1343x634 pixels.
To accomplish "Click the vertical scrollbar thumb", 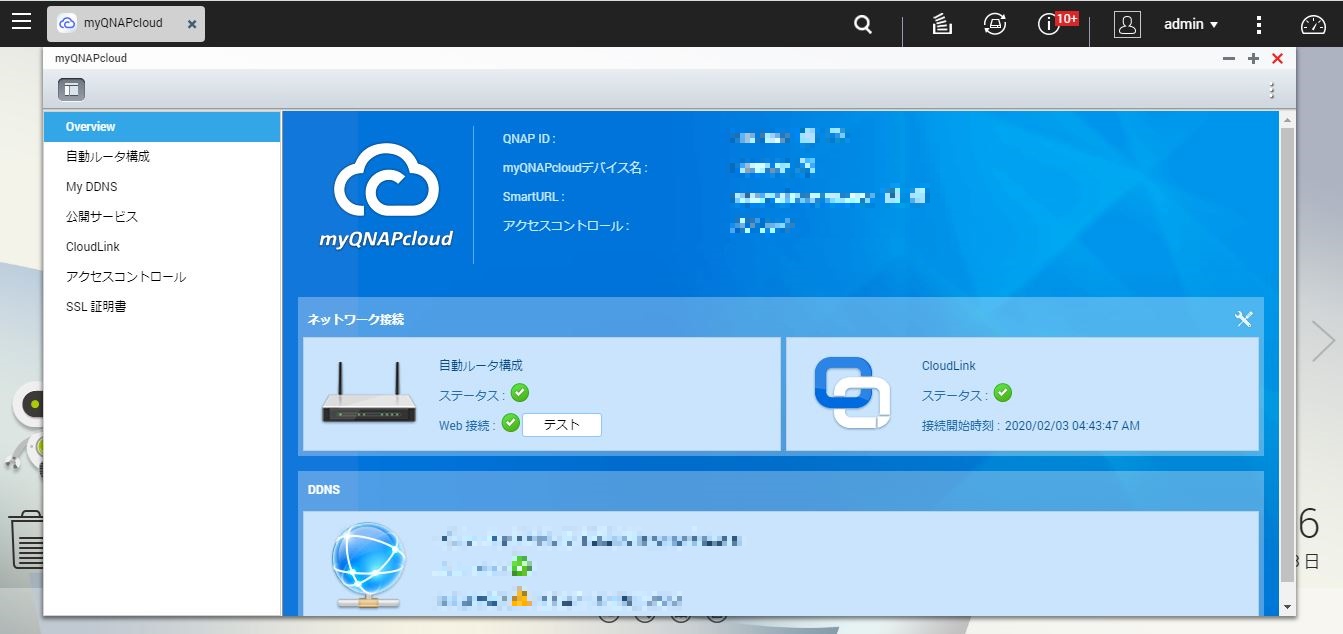I will tap(1287, 354).
